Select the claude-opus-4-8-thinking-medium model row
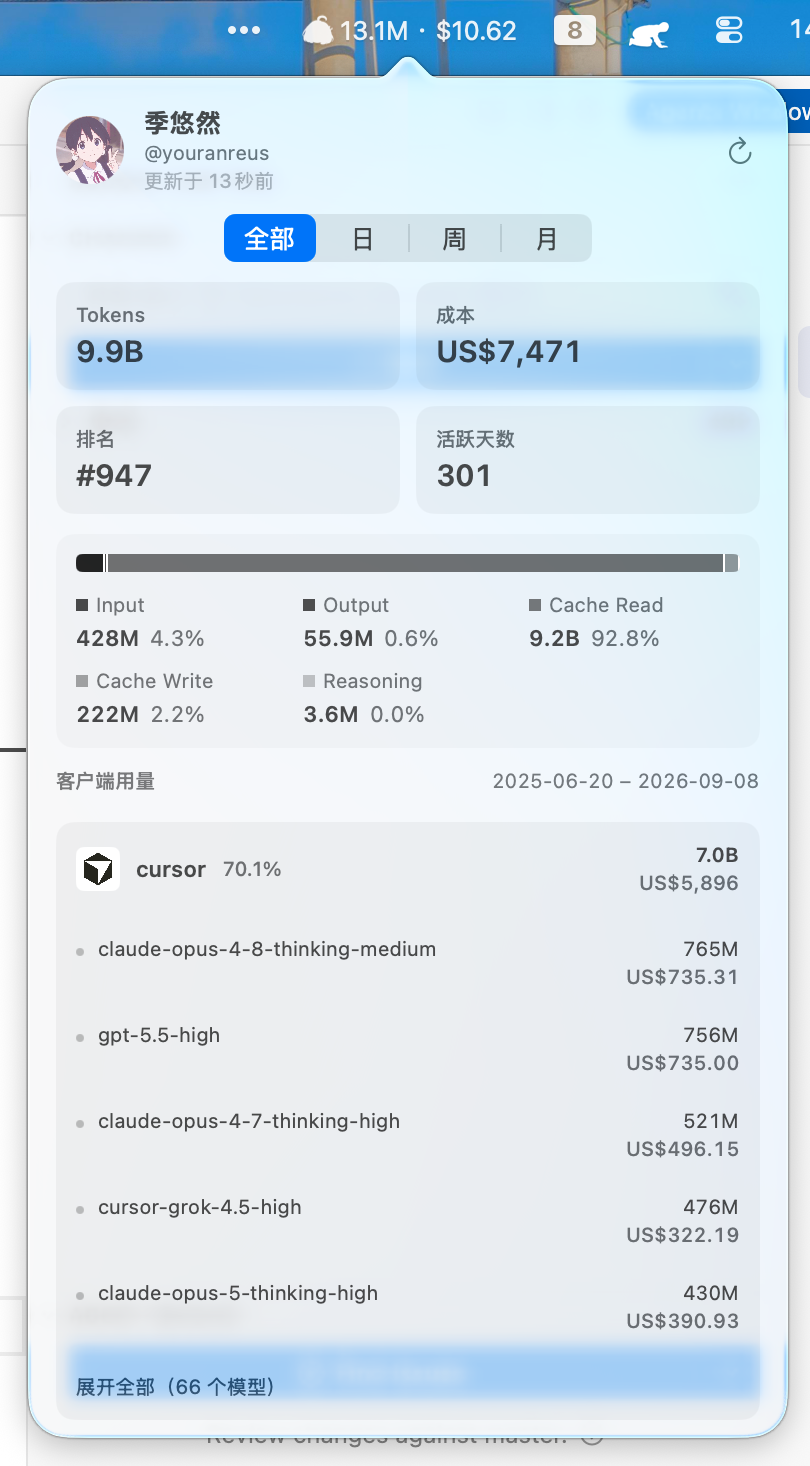 408,962
